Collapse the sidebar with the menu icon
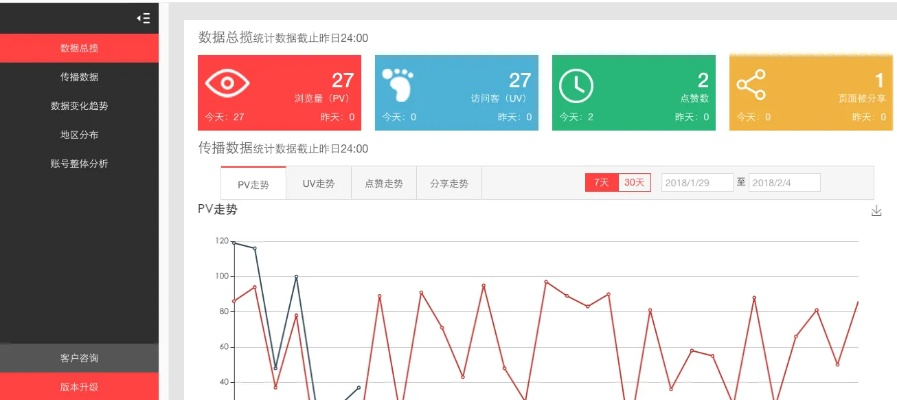The height and width of the screenshot is (400, 897). click(143, 18)
